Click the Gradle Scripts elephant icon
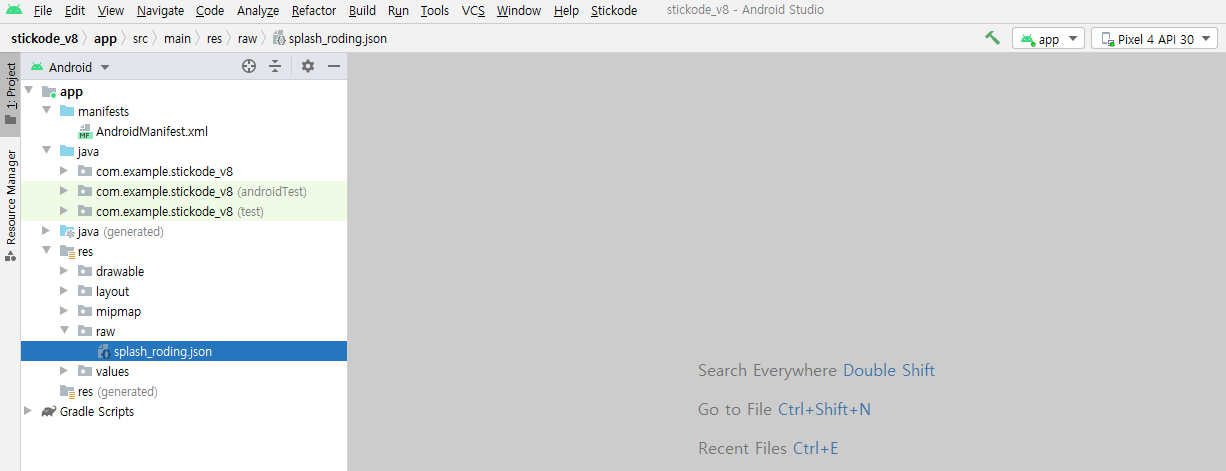The image size is (1226, 471). [x=49, y=411]
